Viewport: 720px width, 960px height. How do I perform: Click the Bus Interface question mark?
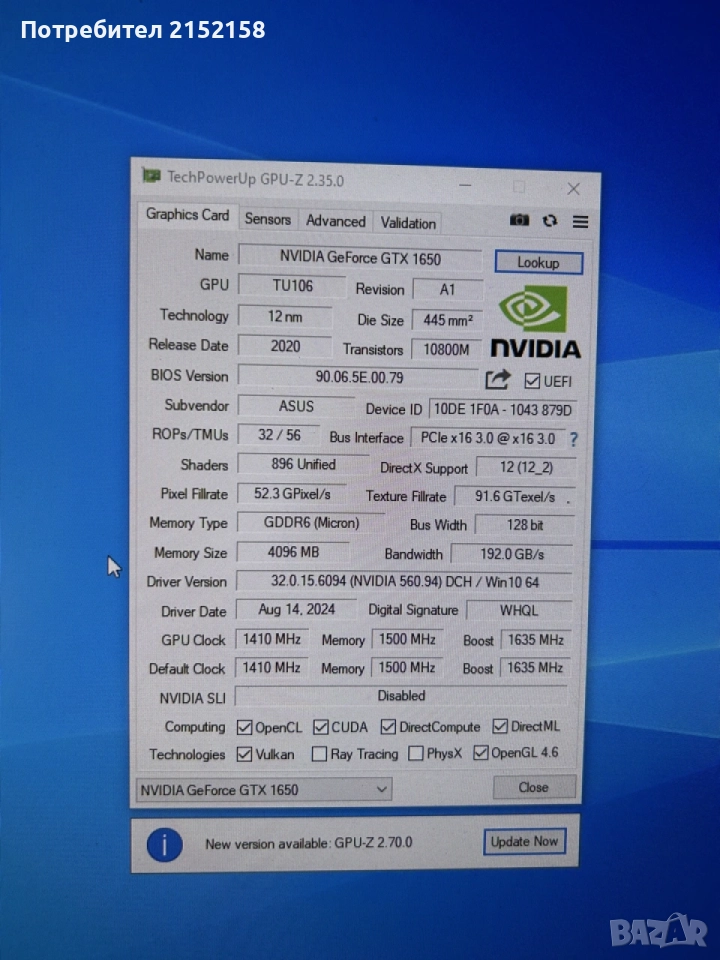[x=573, y=439]
